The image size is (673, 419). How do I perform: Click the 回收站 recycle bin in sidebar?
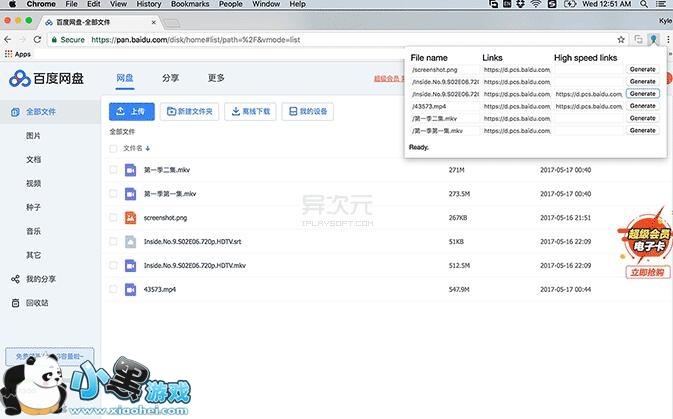pyautogui.click(x=36, y=303)
